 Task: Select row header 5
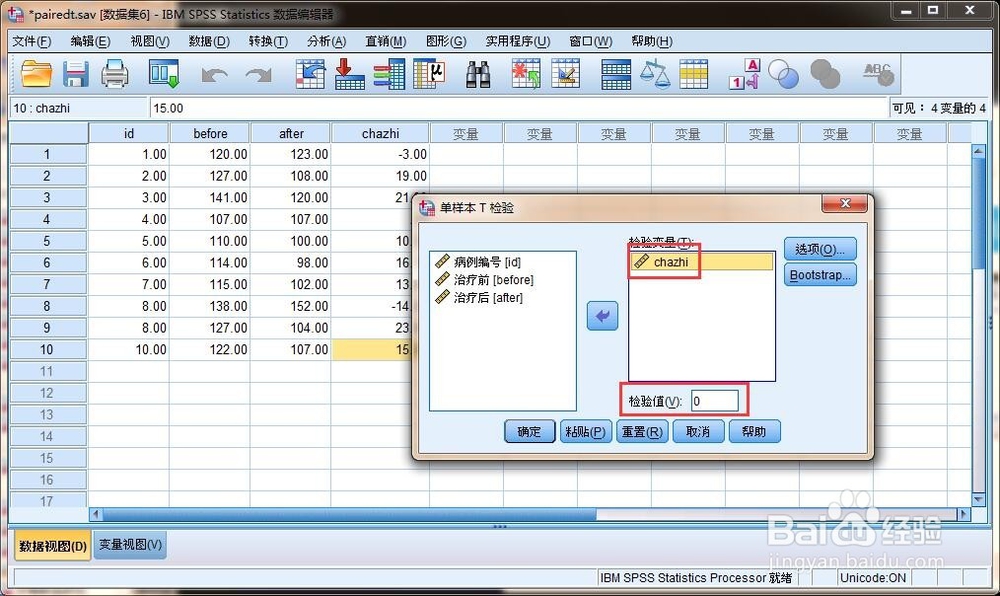(48, 241)
